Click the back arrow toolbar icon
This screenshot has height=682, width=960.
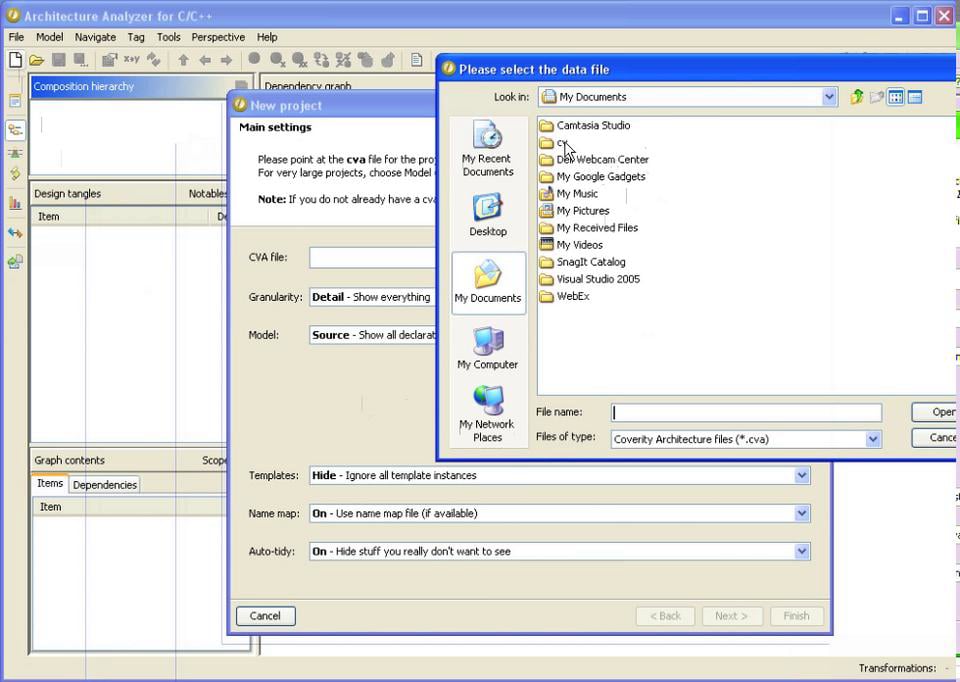tap(205, 60)
